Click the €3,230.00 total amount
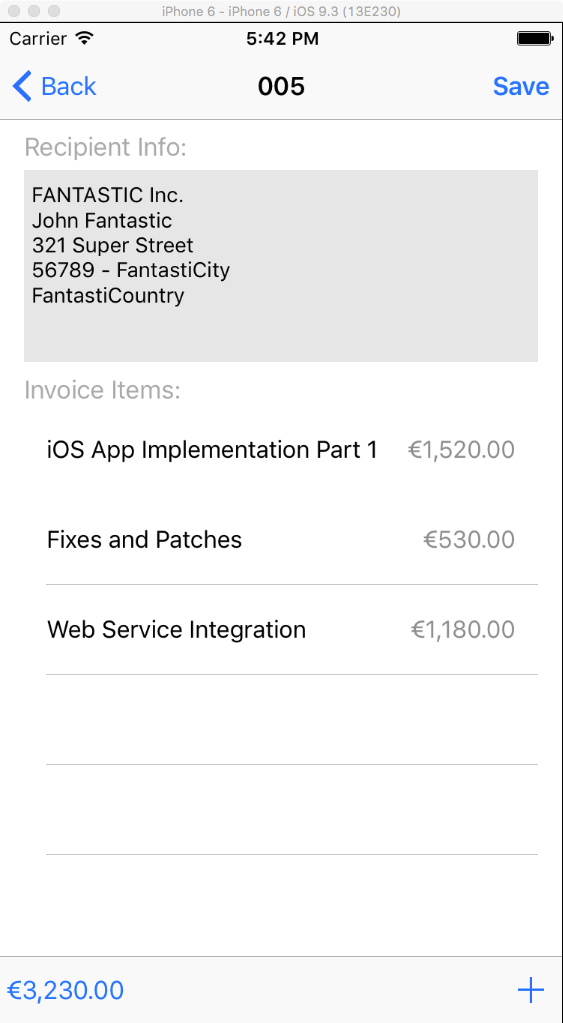 (x=65, y=990)
